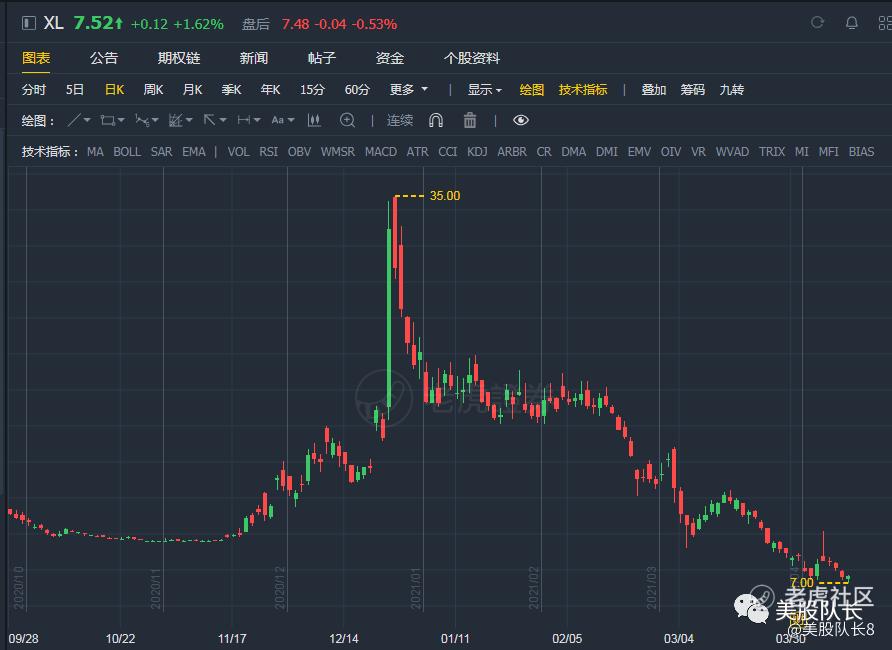Select the 15分 interval
Image resolution: width=892 pixels, height=650 pixels.
tap(312, 90)
